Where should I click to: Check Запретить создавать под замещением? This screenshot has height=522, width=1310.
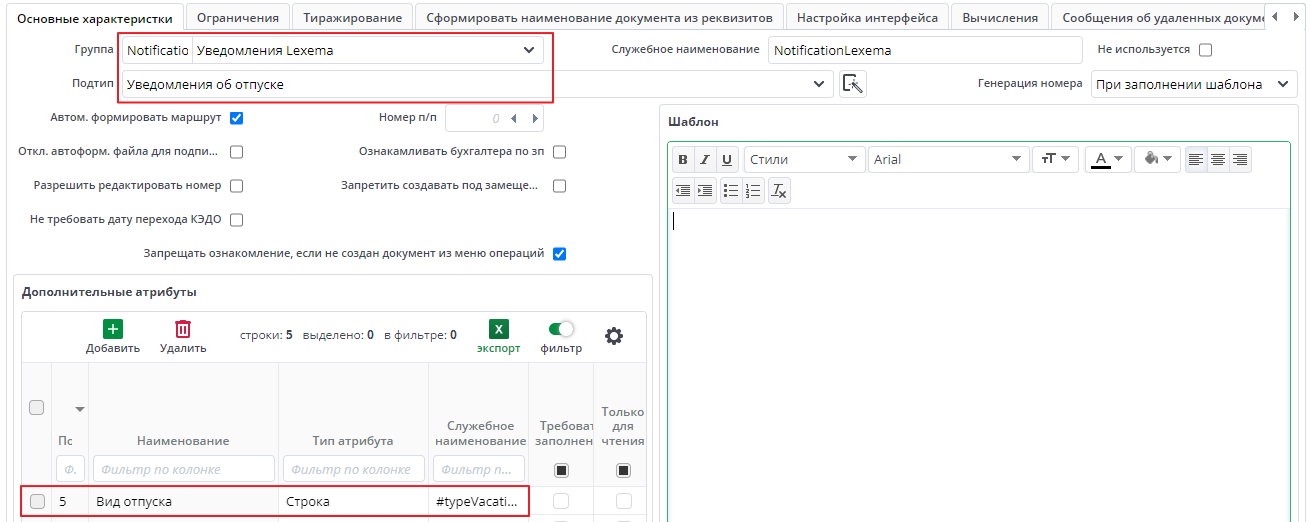(x=560, y=186)
